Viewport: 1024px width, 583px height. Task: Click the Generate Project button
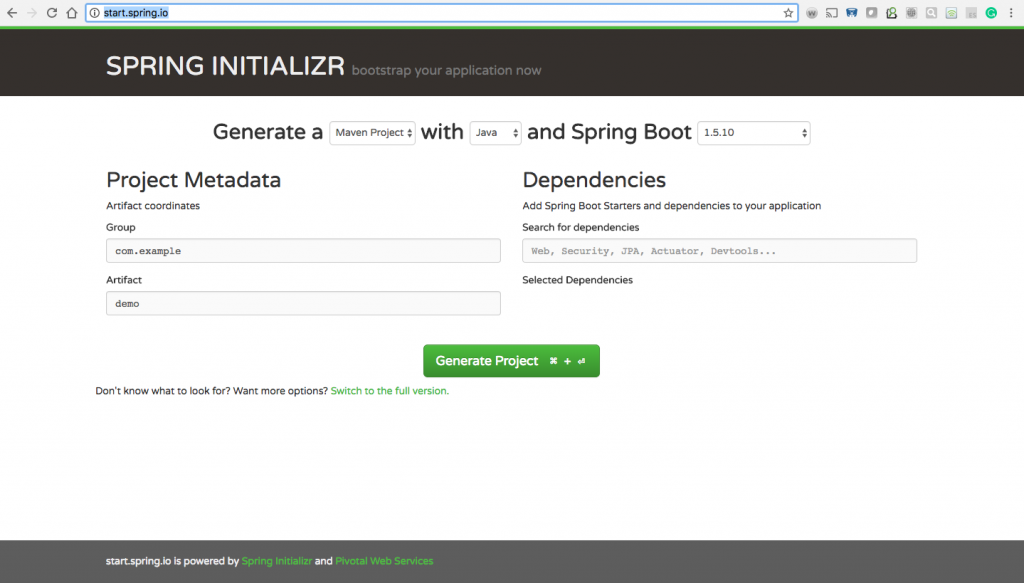[511, 360]
